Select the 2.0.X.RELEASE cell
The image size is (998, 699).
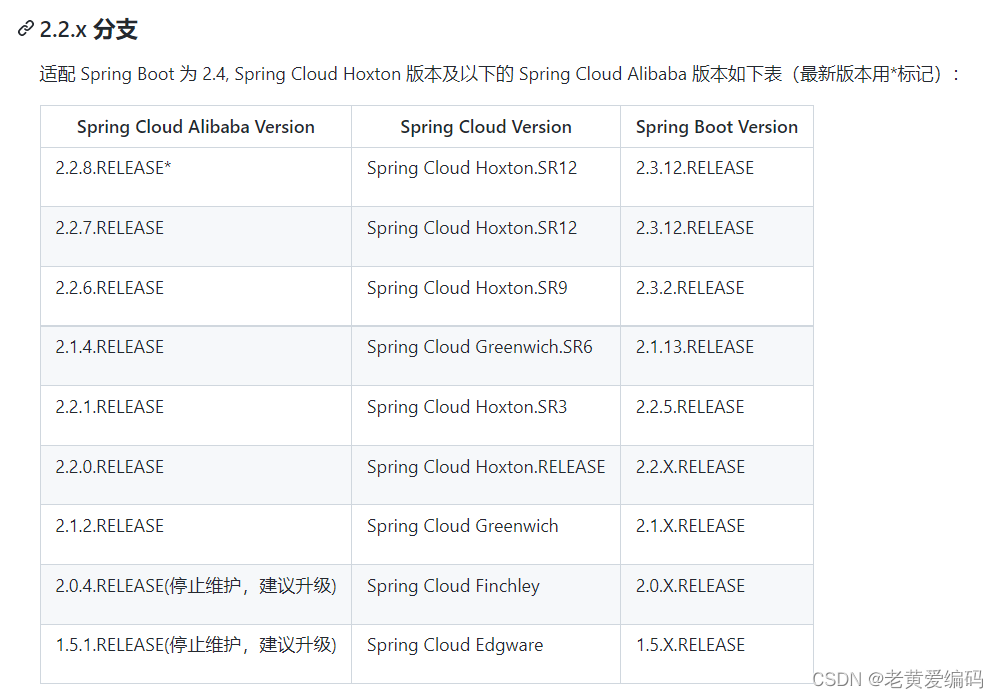point(717,594)
